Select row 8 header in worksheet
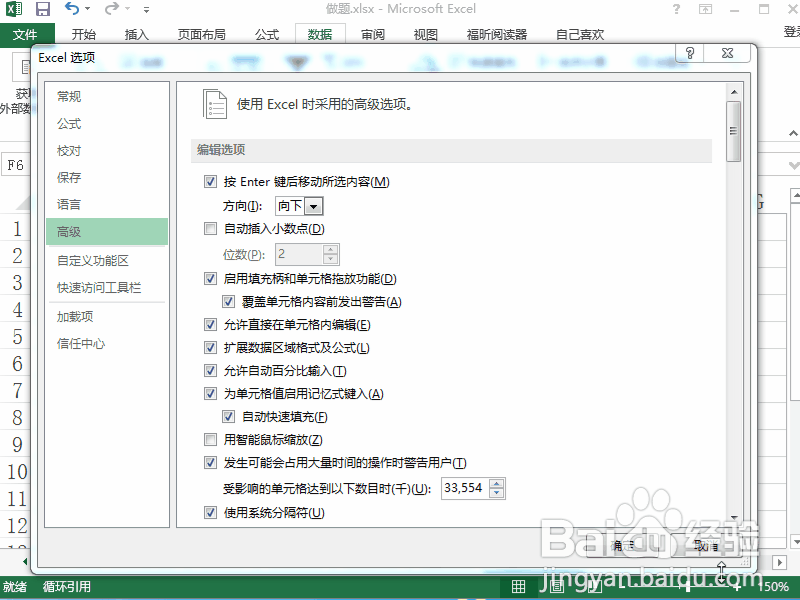Image resolution: width=800 pixels, height=600 pixels. [16, 418]
